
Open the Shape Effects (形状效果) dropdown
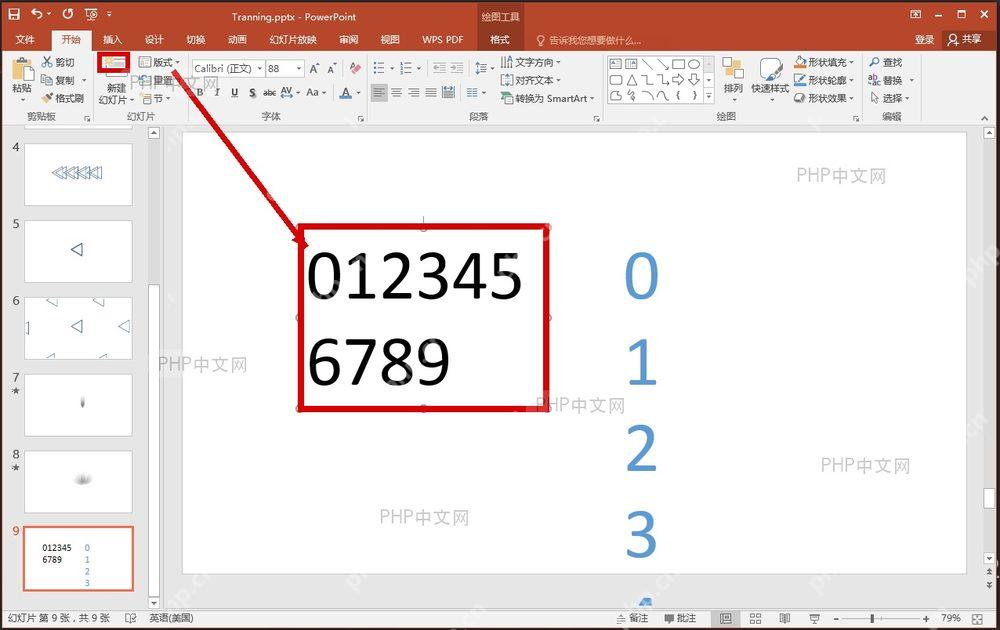(823, 98)
